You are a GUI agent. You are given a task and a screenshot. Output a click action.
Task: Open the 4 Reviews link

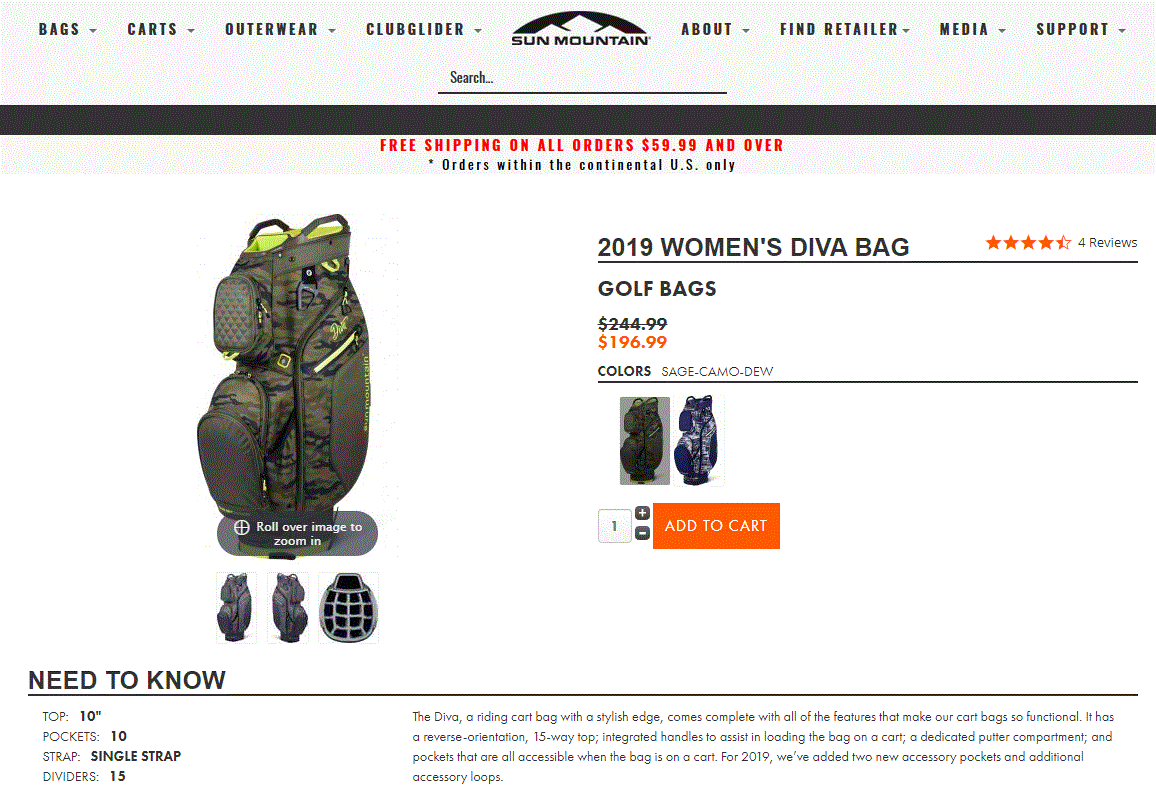pos(1107,243)
